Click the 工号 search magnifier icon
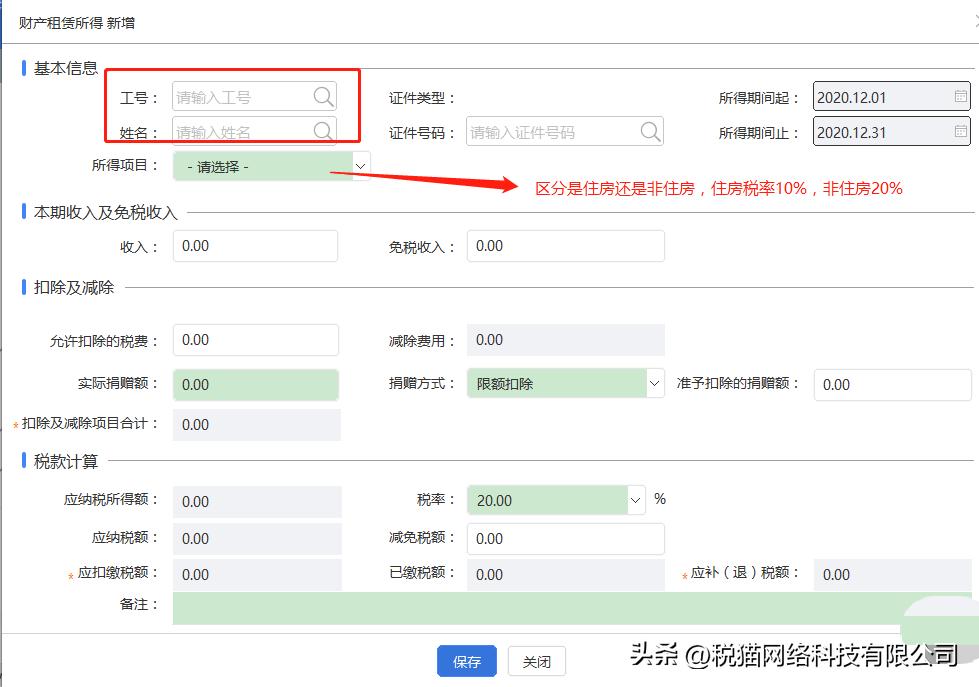The width and height of the screenshot is (979, 687). click(x=322, y=97)
